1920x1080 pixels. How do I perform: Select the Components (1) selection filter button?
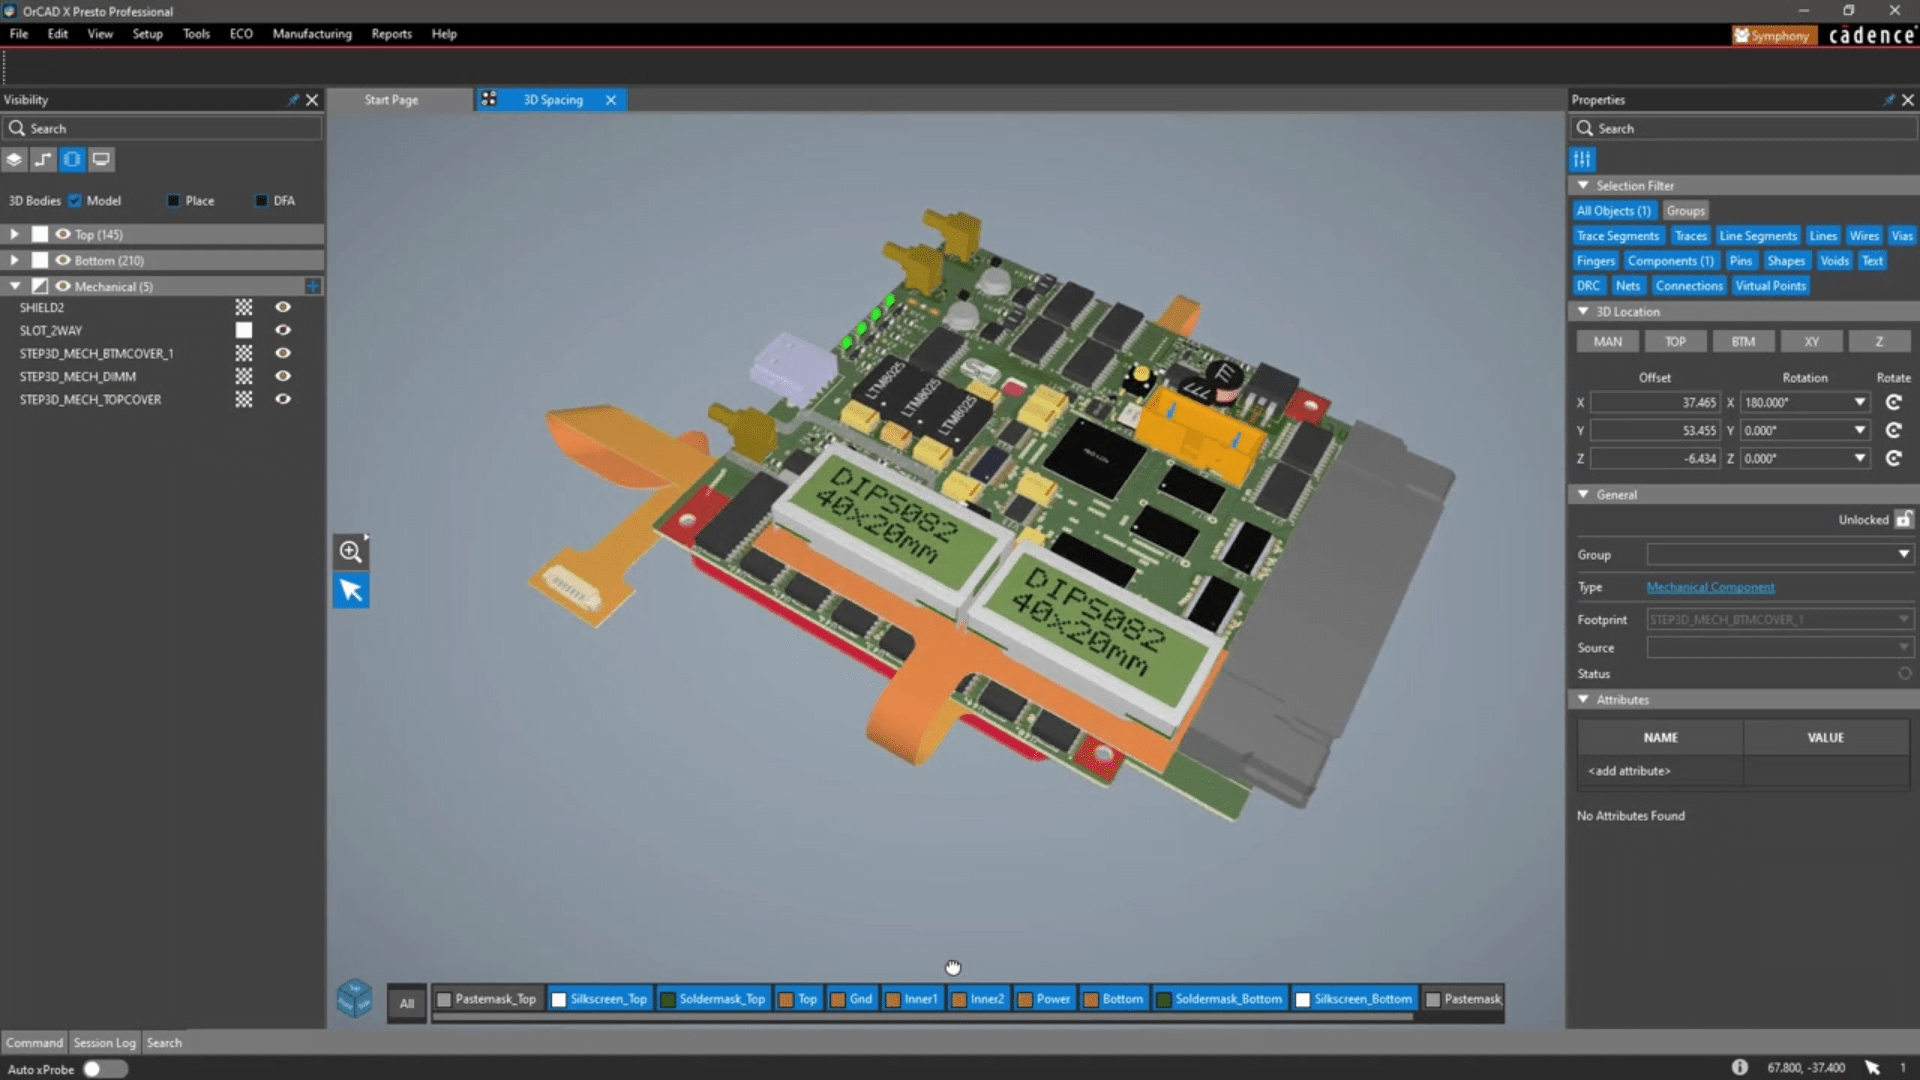point(1671,260)
